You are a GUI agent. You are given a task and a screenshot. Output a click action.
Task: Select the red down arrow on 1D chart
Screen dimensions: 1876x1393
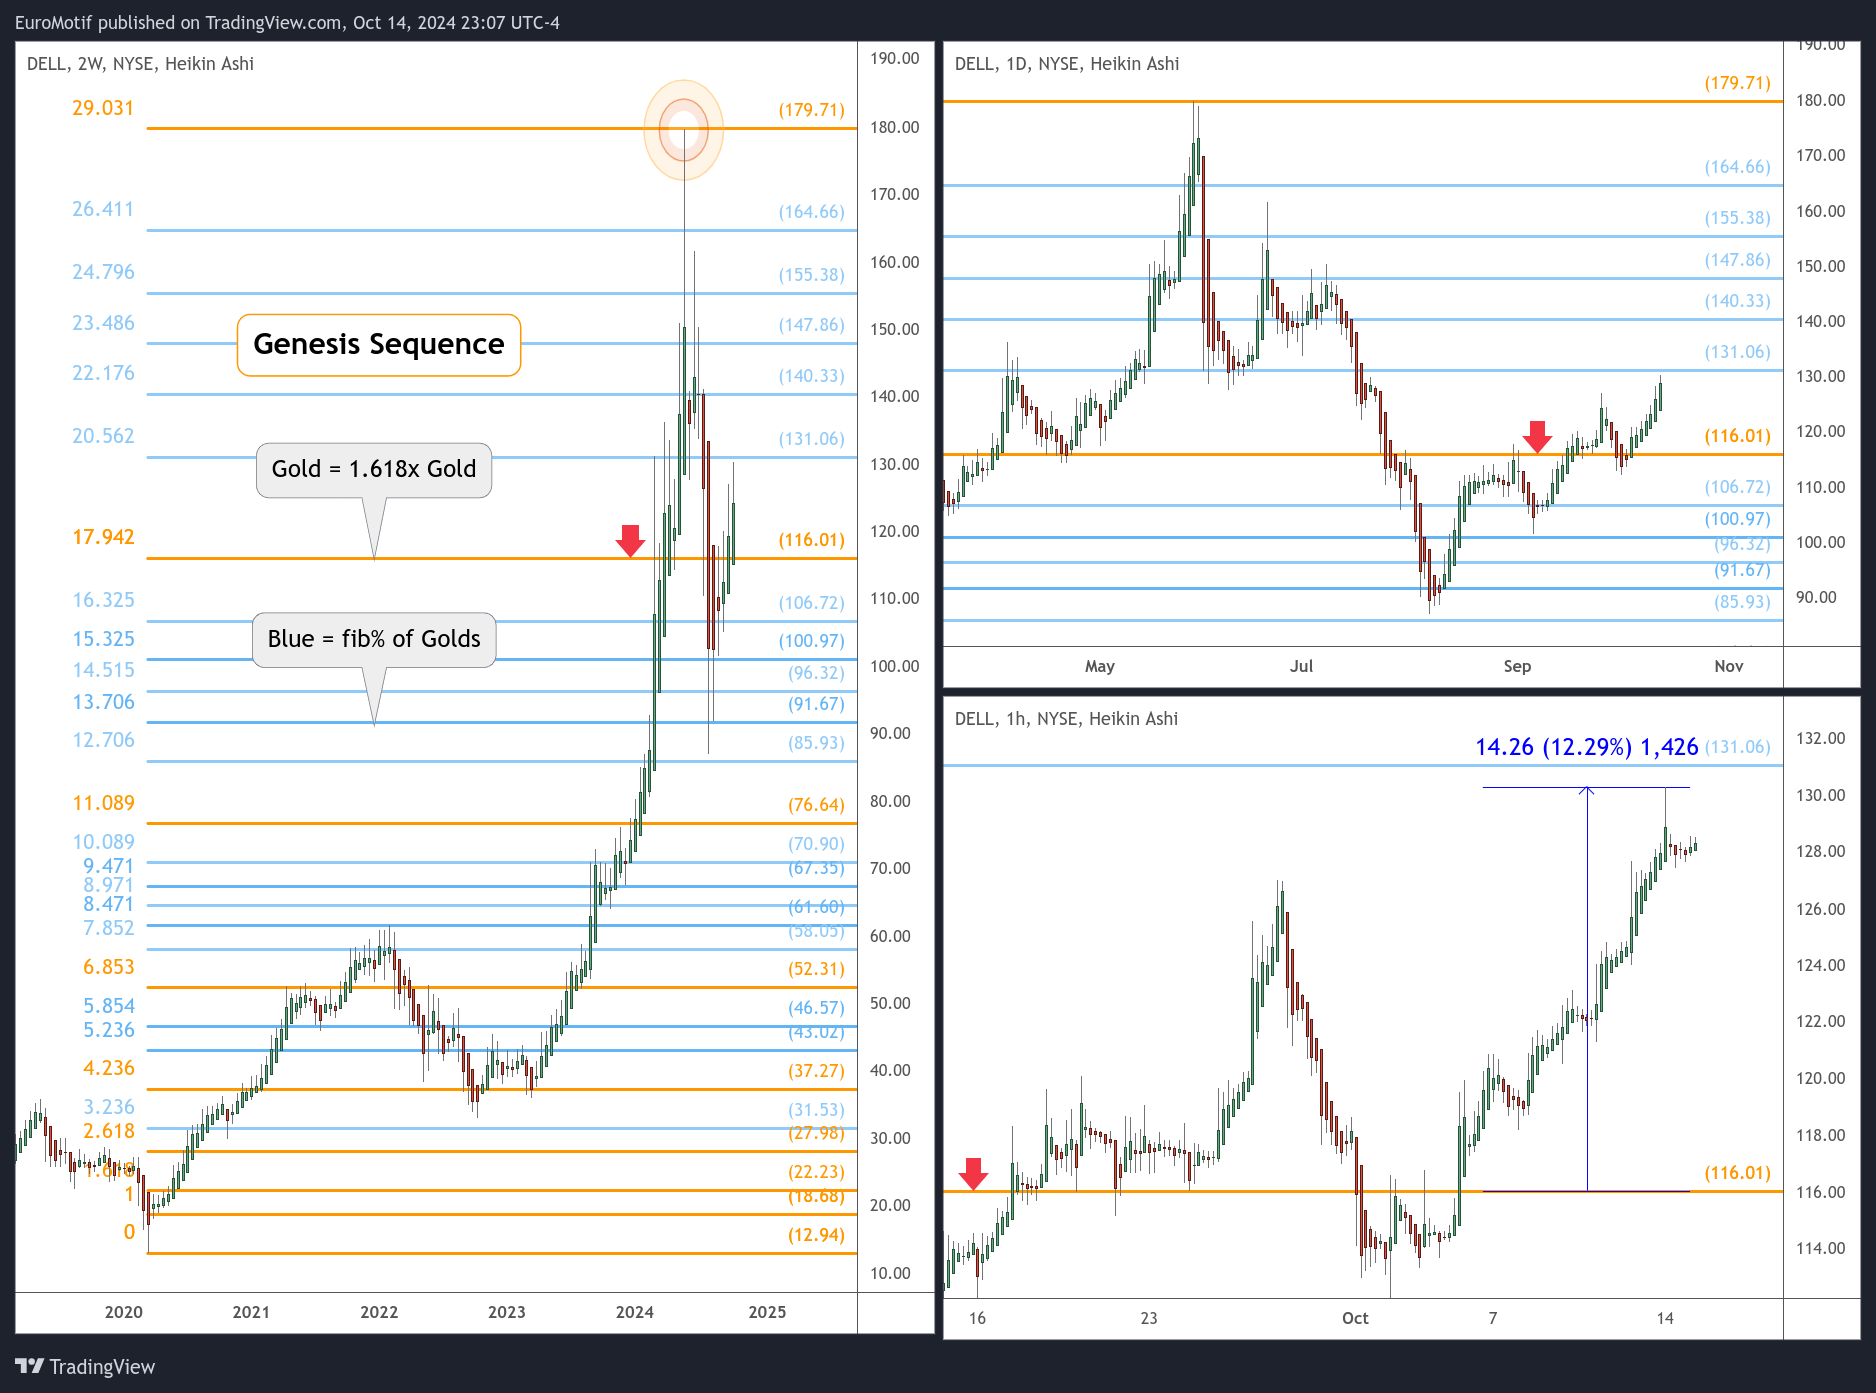[1537, 436]
